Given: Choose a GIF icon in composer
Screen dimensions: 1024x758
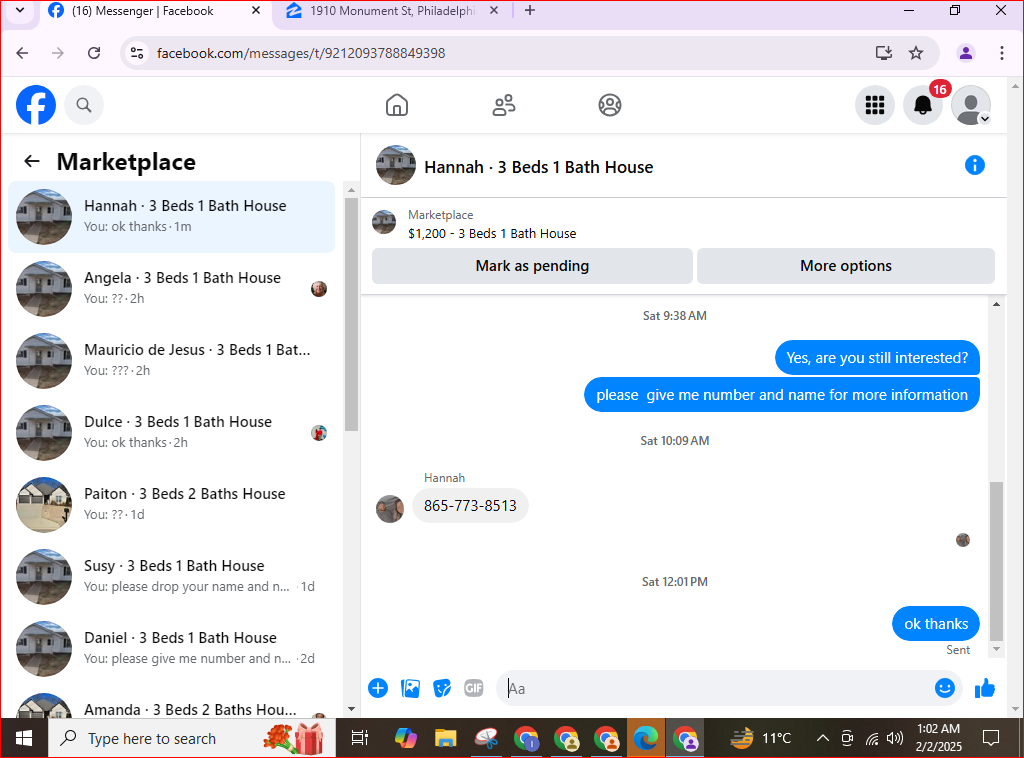Looking at the screenshot, I should click(473, 687).
